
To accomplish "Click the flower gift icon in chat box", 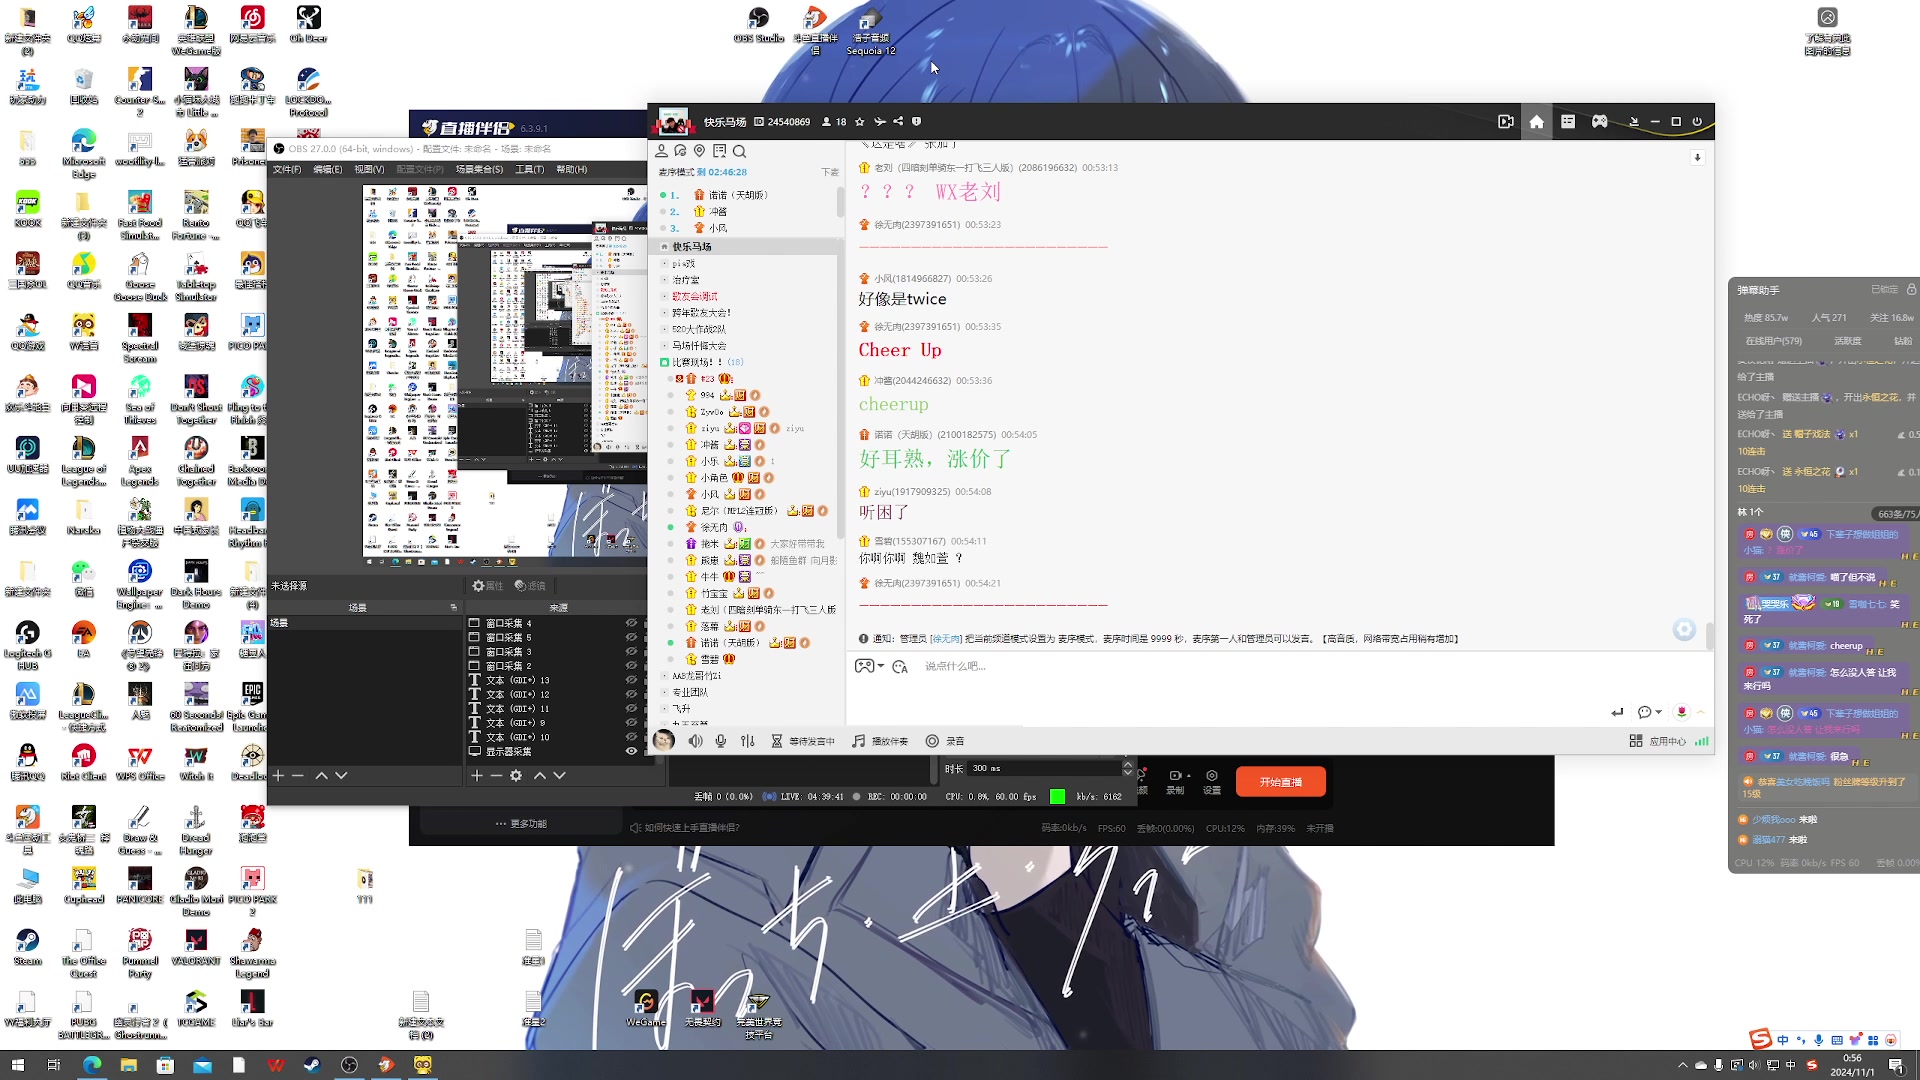I will (1682, 712).
